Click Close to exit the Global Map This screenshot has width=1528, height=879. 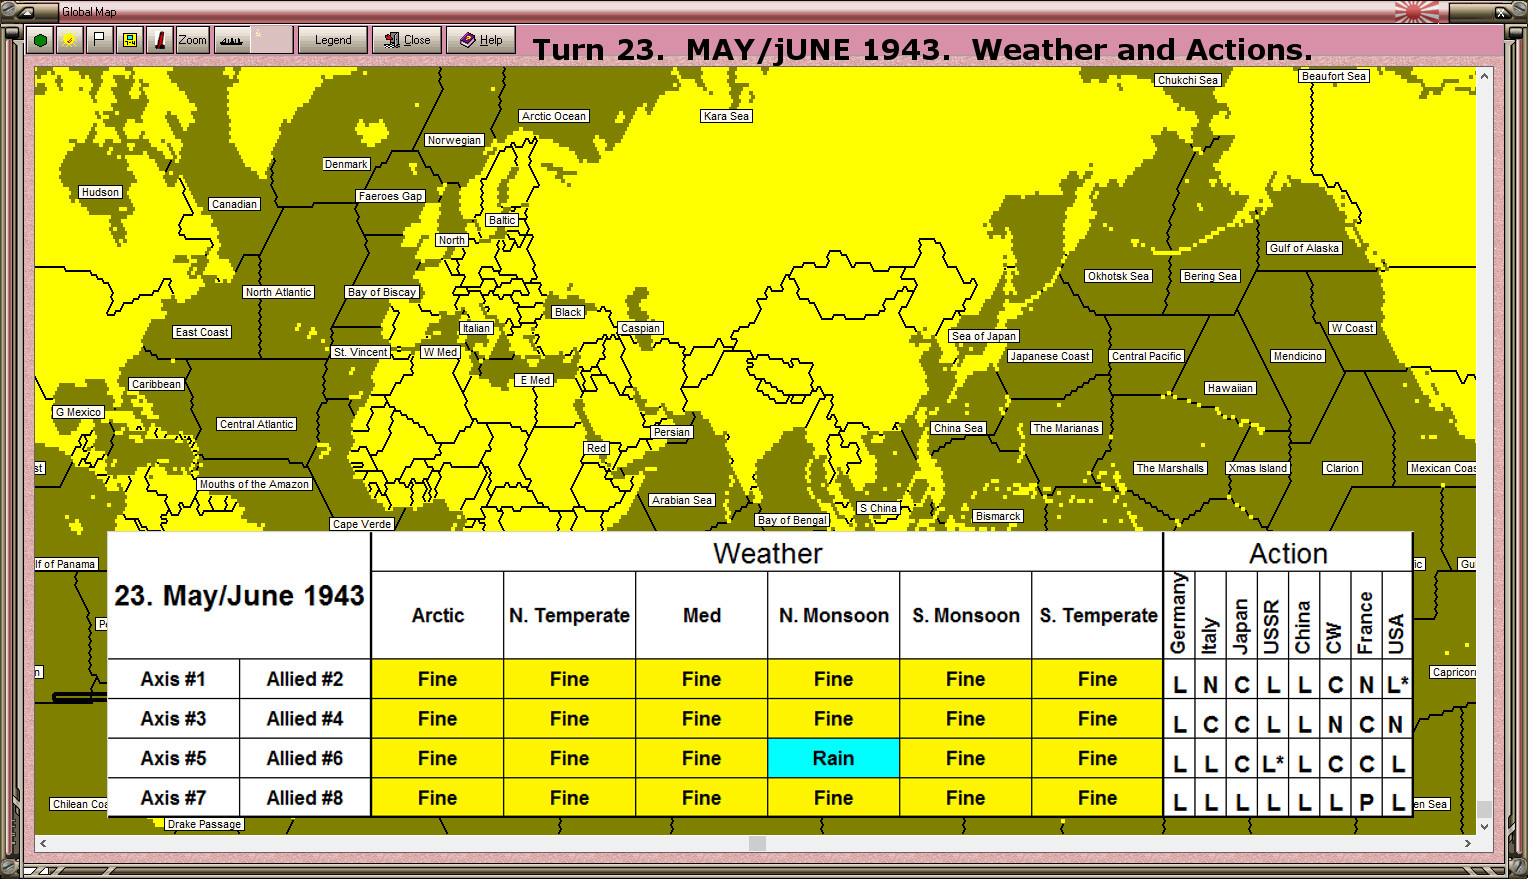(x=407, y=40)
